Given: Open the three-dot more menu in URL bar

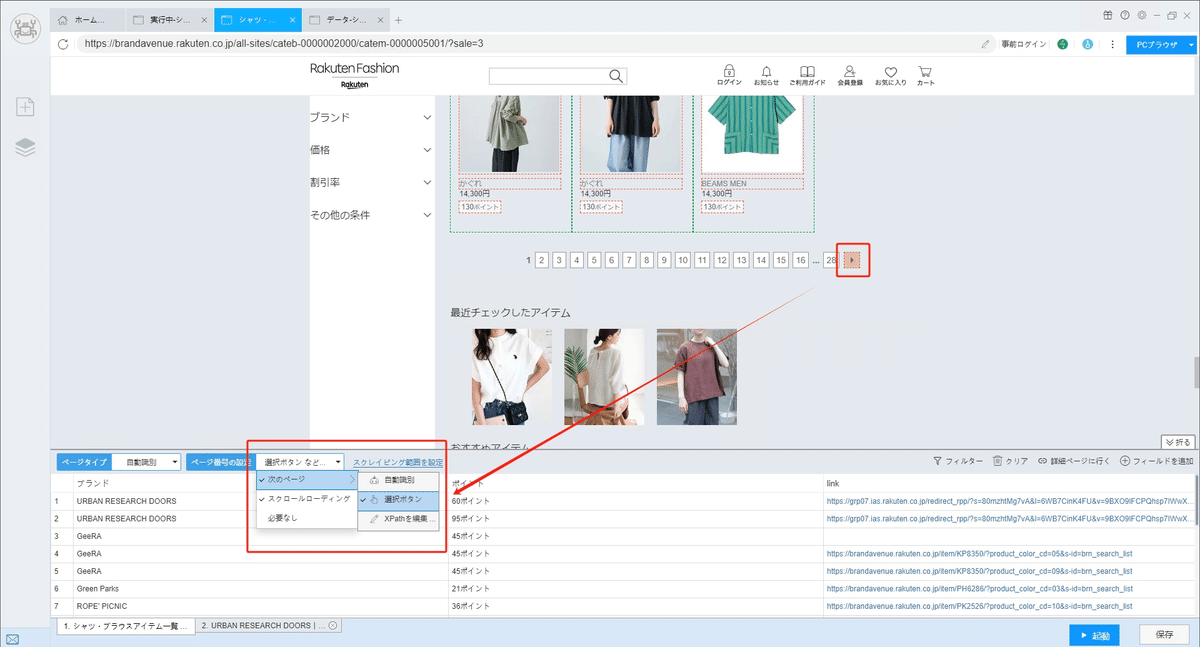Looking at the screenshot, I should tap(1112, 44).
